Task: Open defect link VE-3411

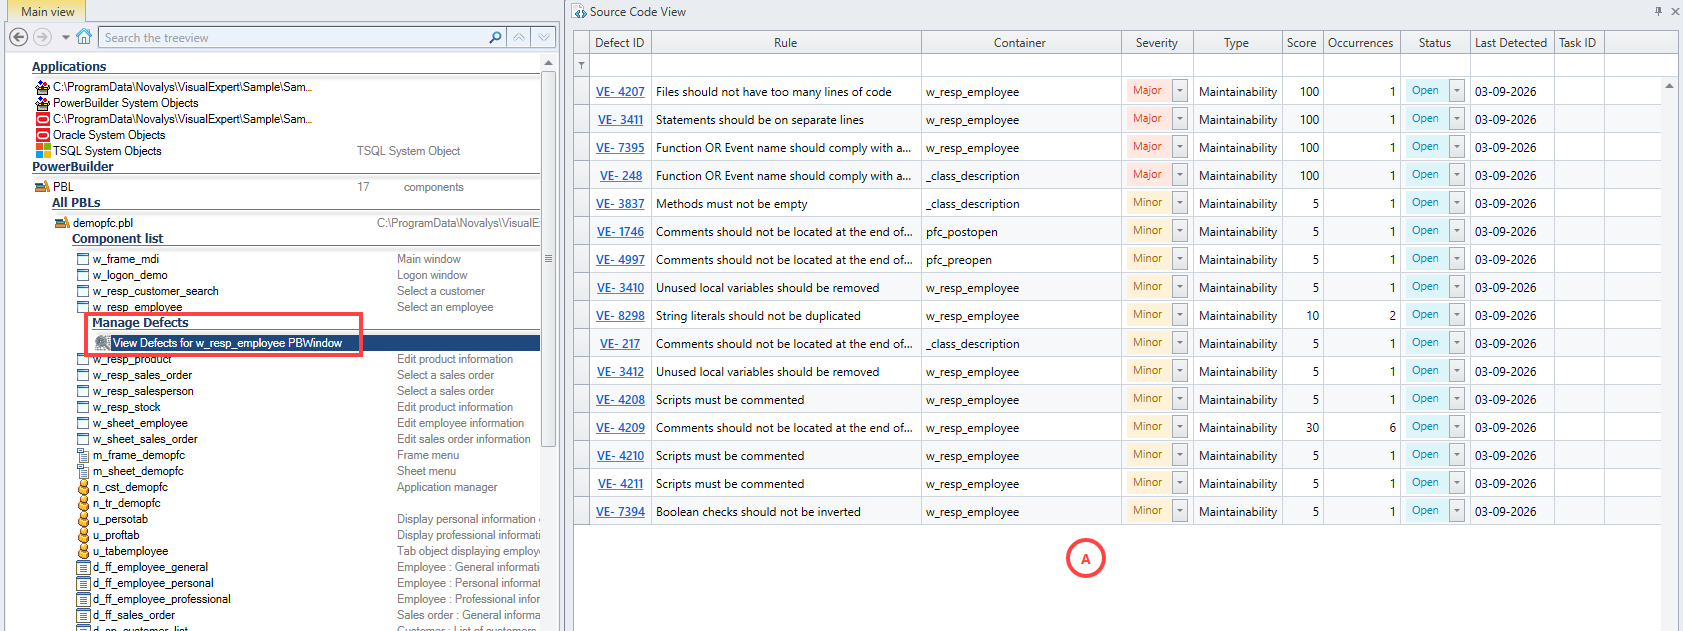Action: coord(620,120)
